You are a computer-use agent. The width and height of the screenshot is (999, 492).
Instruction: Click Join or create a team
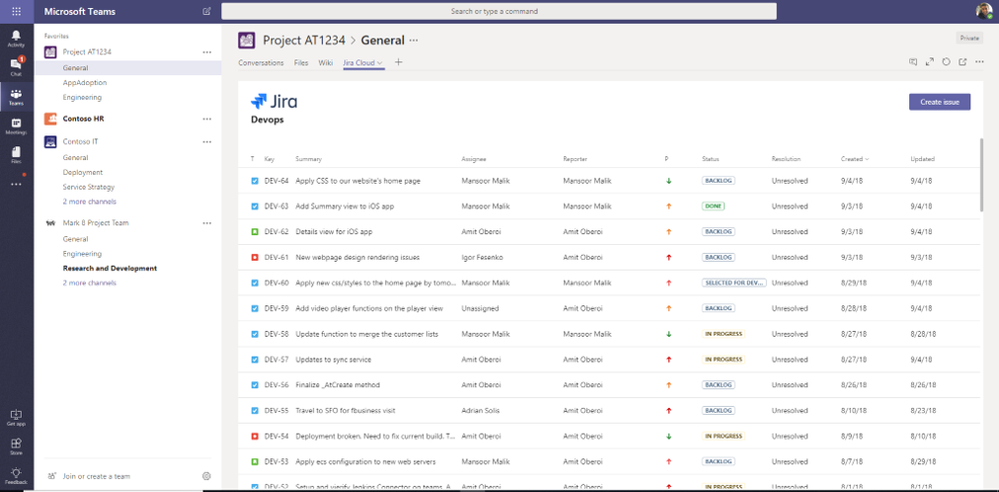[x=96, y=476]
